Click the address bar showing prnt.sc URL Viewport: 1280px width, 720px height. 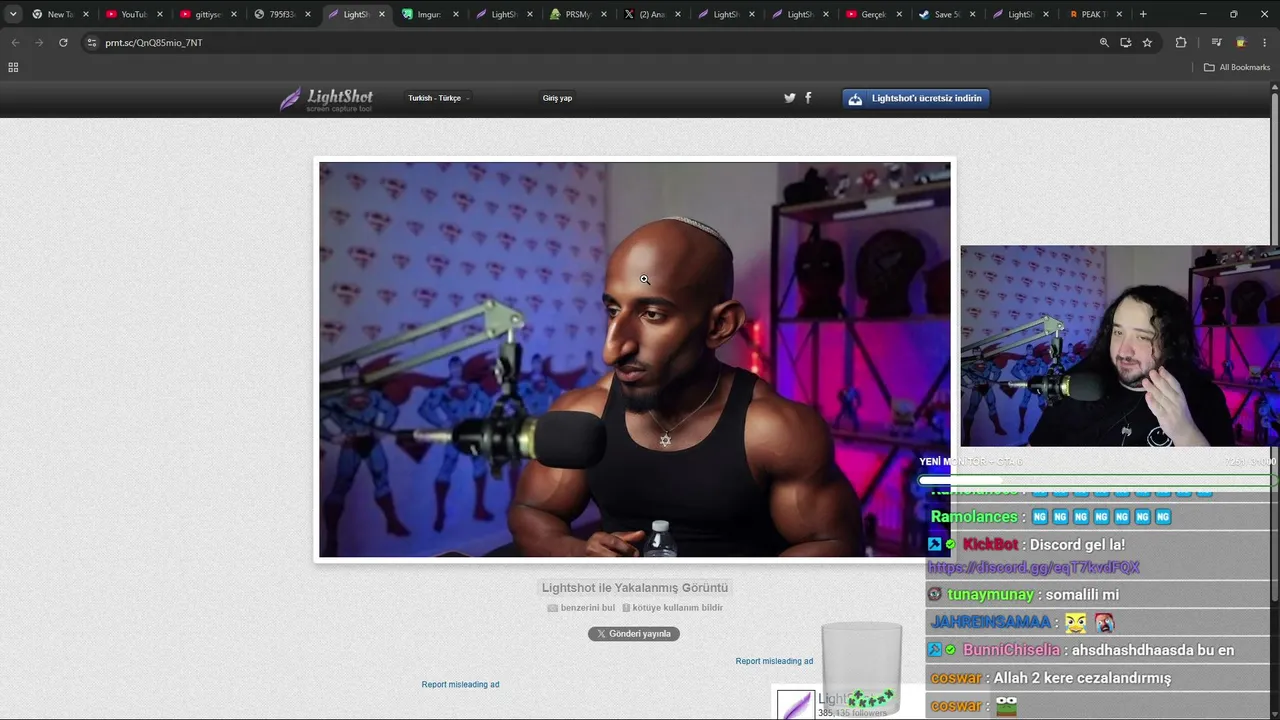pos(590,43)
